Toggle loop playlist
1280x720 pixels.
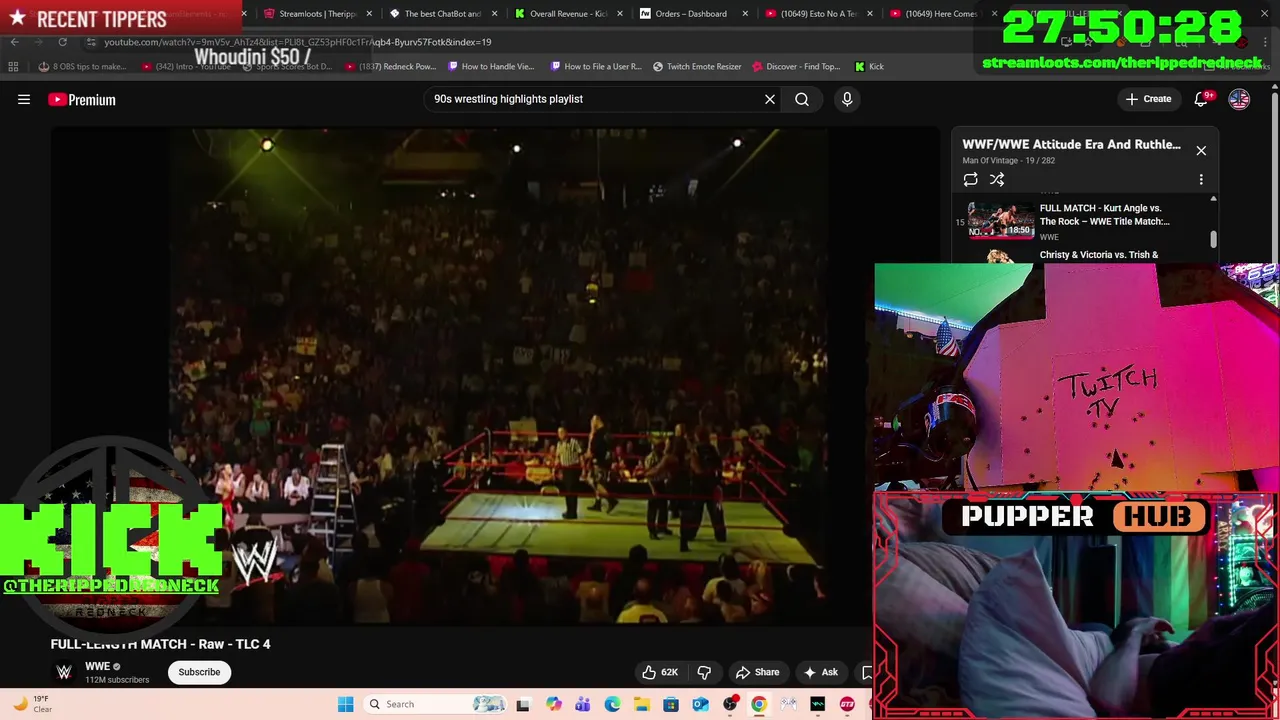(970, 179)
